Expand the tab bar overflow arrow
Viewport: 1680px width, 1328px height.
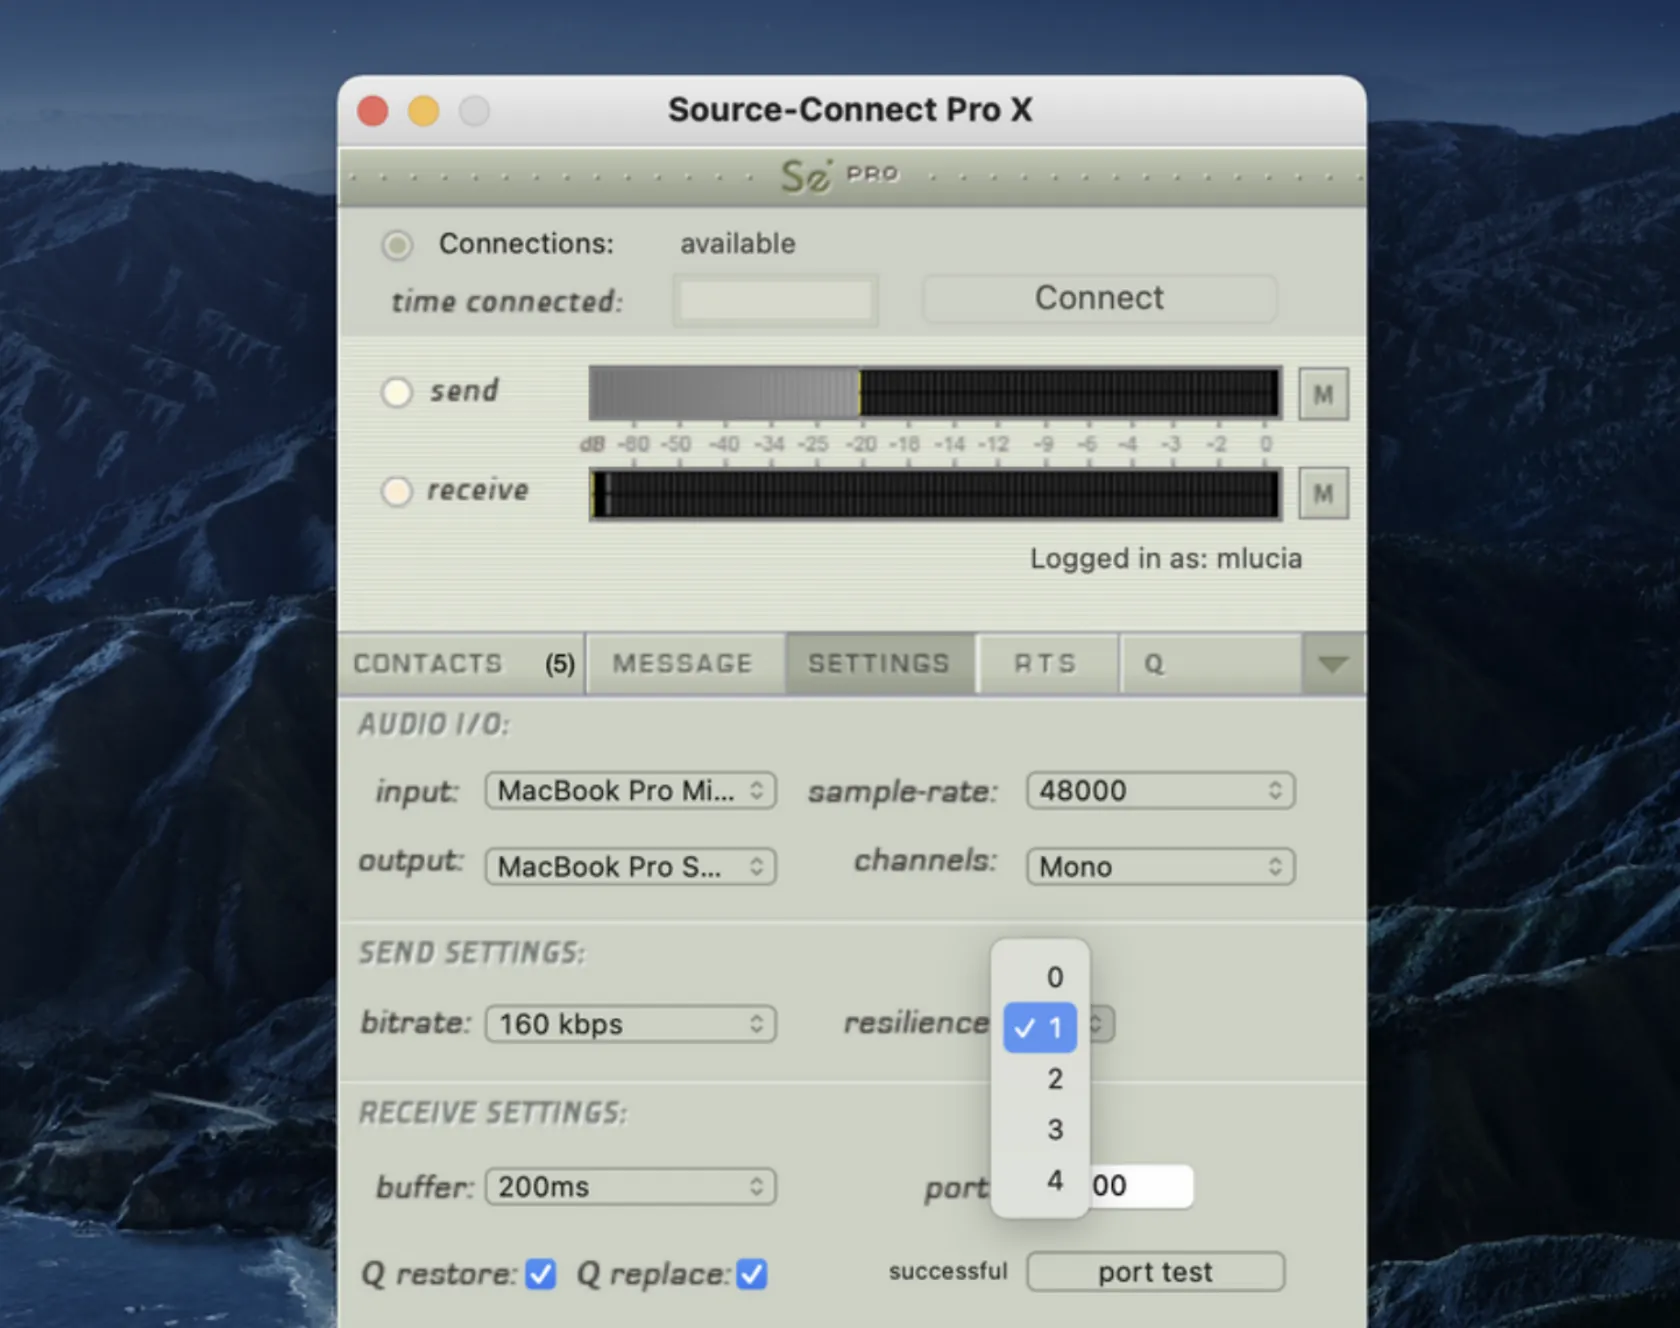[x=1333, y=664]
